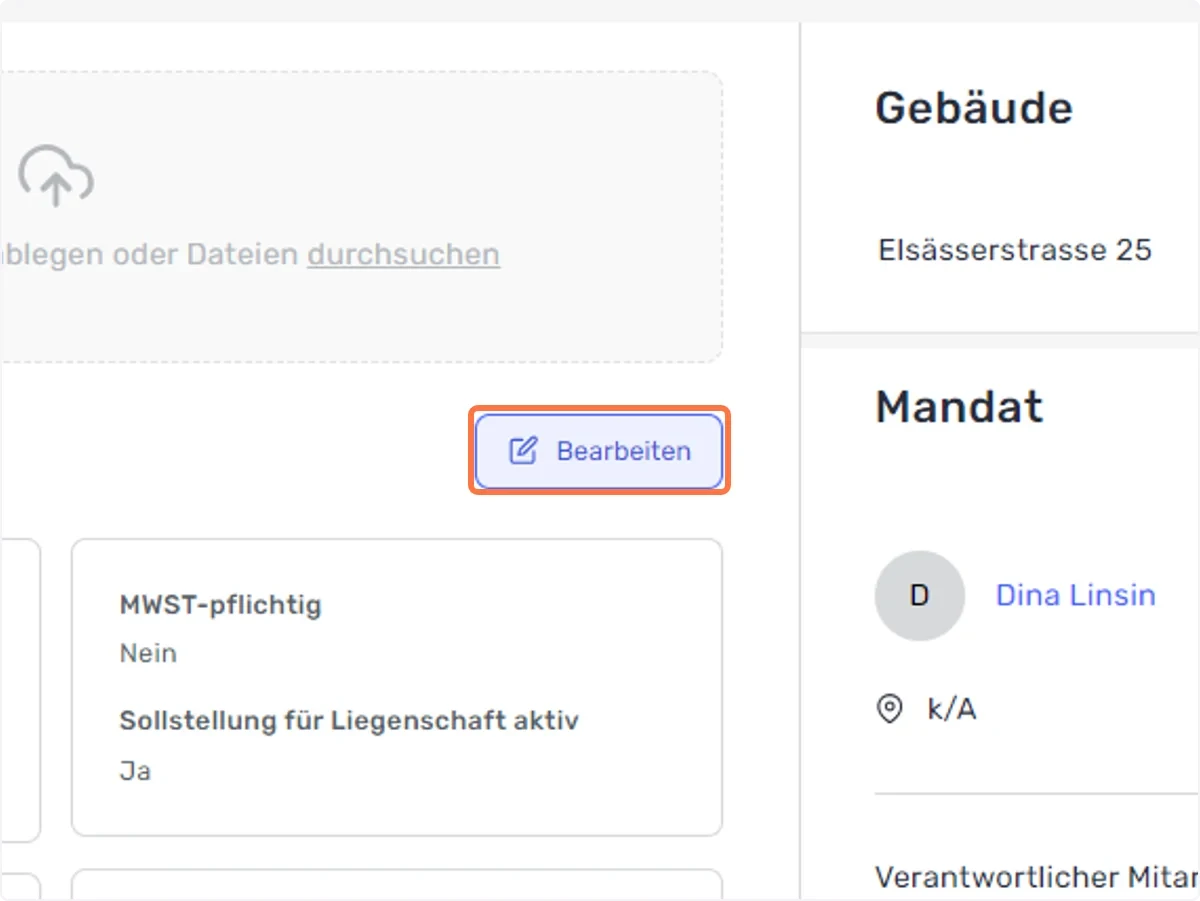The width and height of the screenshot is (1200, 901).
Task: Click the Verantwortlicher Mitarbeiter label
Action: pos(1037,877)
